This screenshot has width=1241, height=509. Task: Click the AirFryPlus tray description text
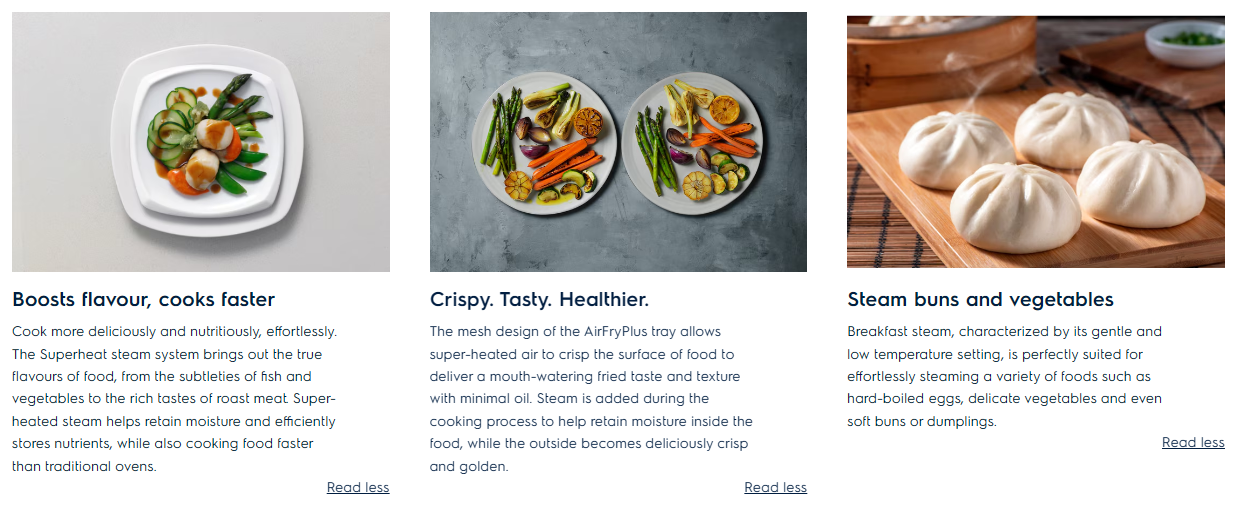[x=591, y=398]
